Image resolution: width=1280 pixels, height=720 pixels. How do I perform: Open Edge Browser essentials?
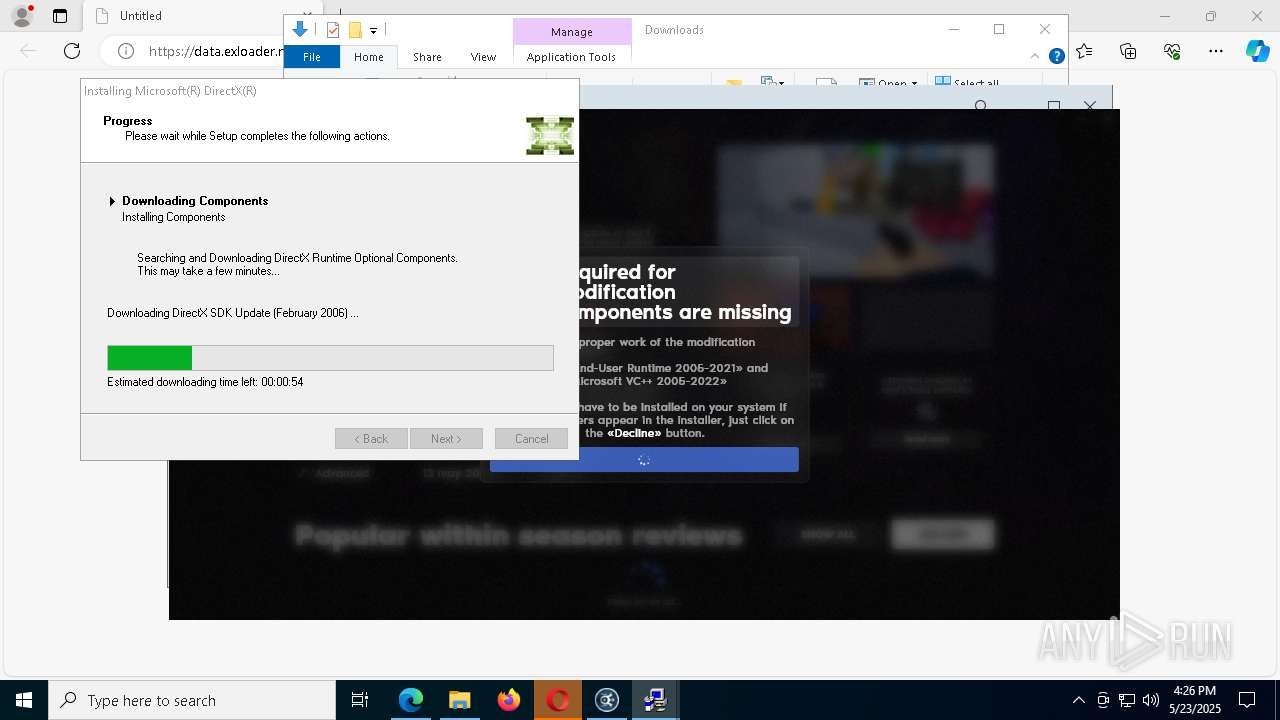pos(1172,51)
